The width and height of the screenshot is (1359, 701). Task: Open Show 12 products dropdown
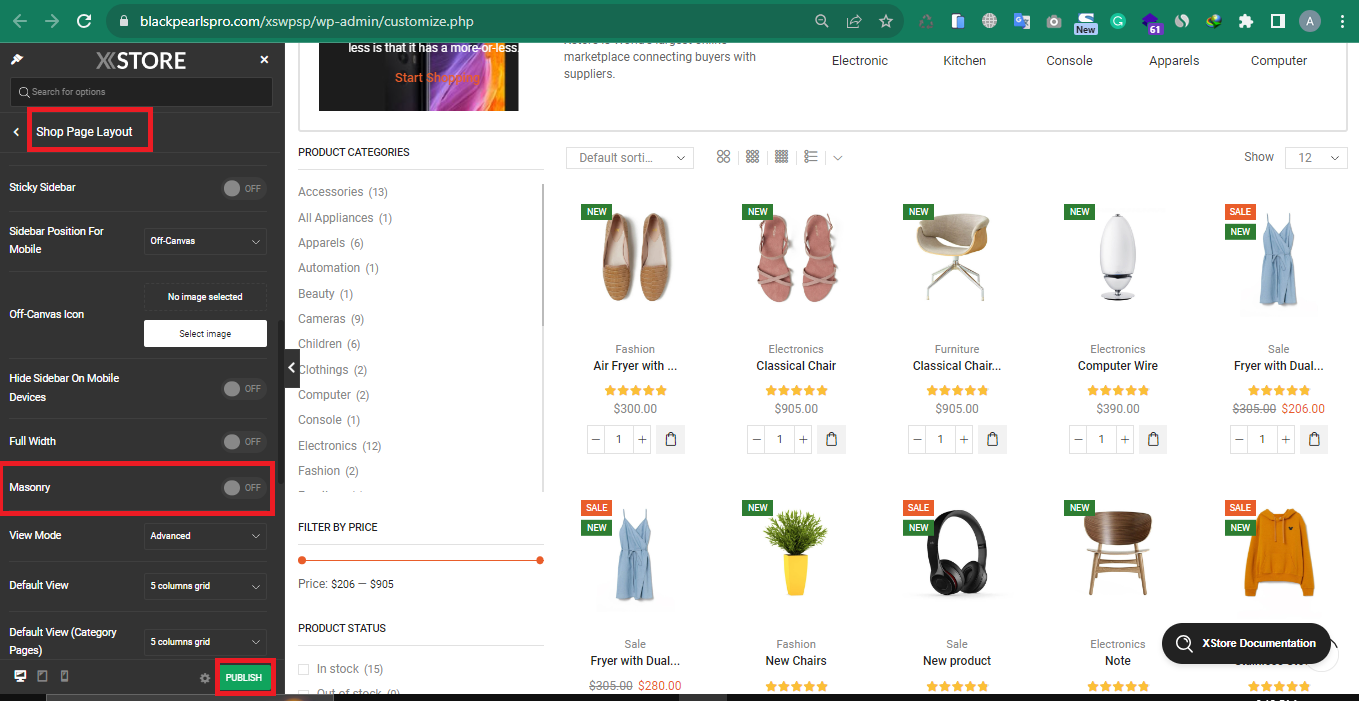click(x=1318, y=158)
